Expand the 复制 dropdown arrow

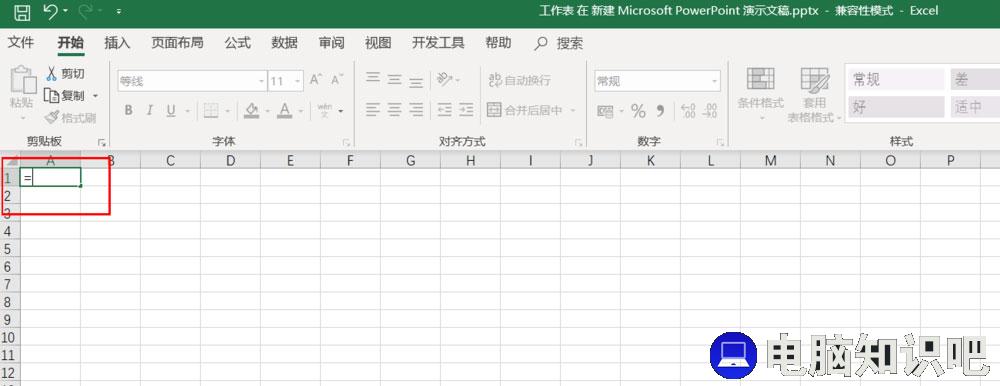[96, 96]
